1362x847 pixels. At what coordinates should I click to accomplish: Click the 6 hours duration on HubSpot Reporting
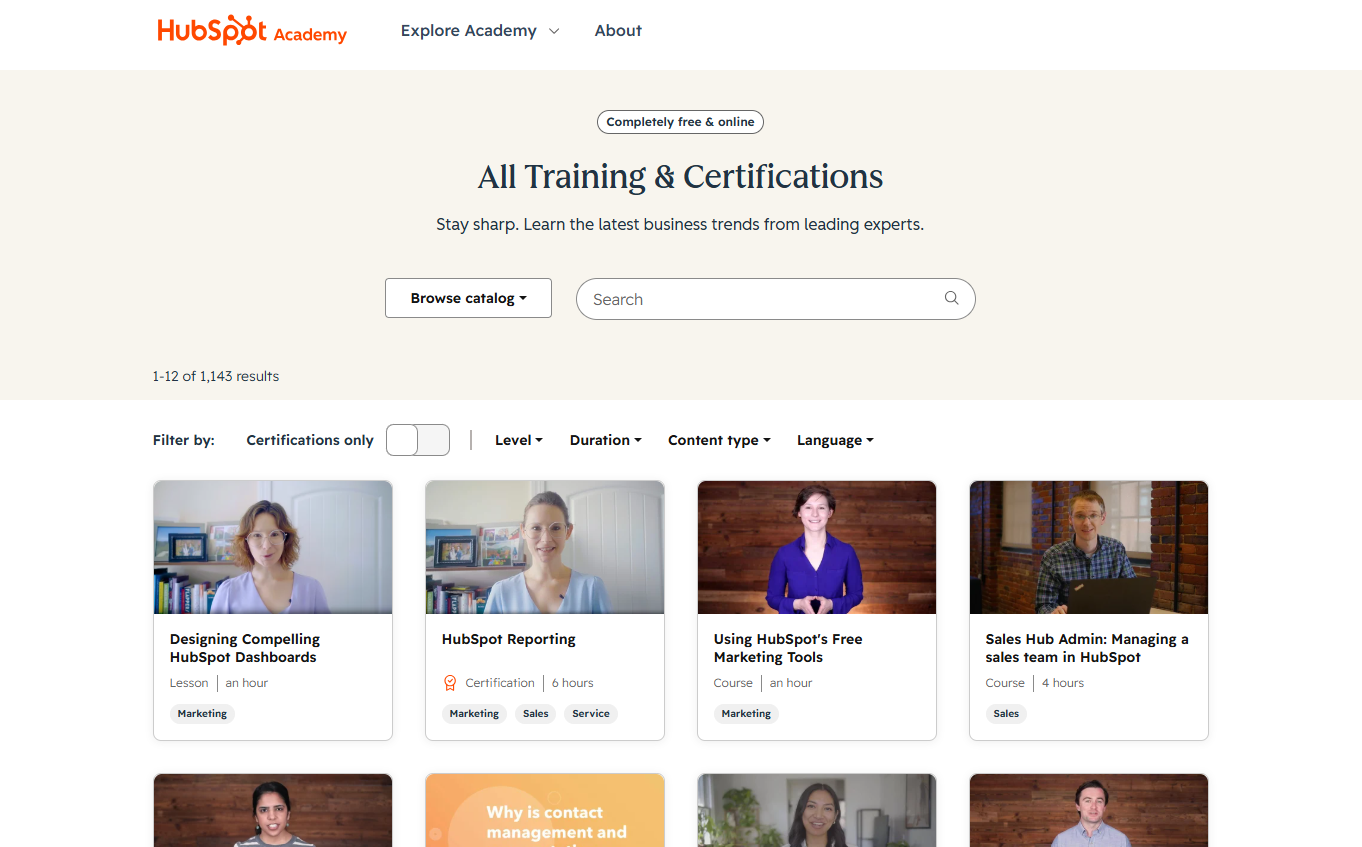coord(573,683)
